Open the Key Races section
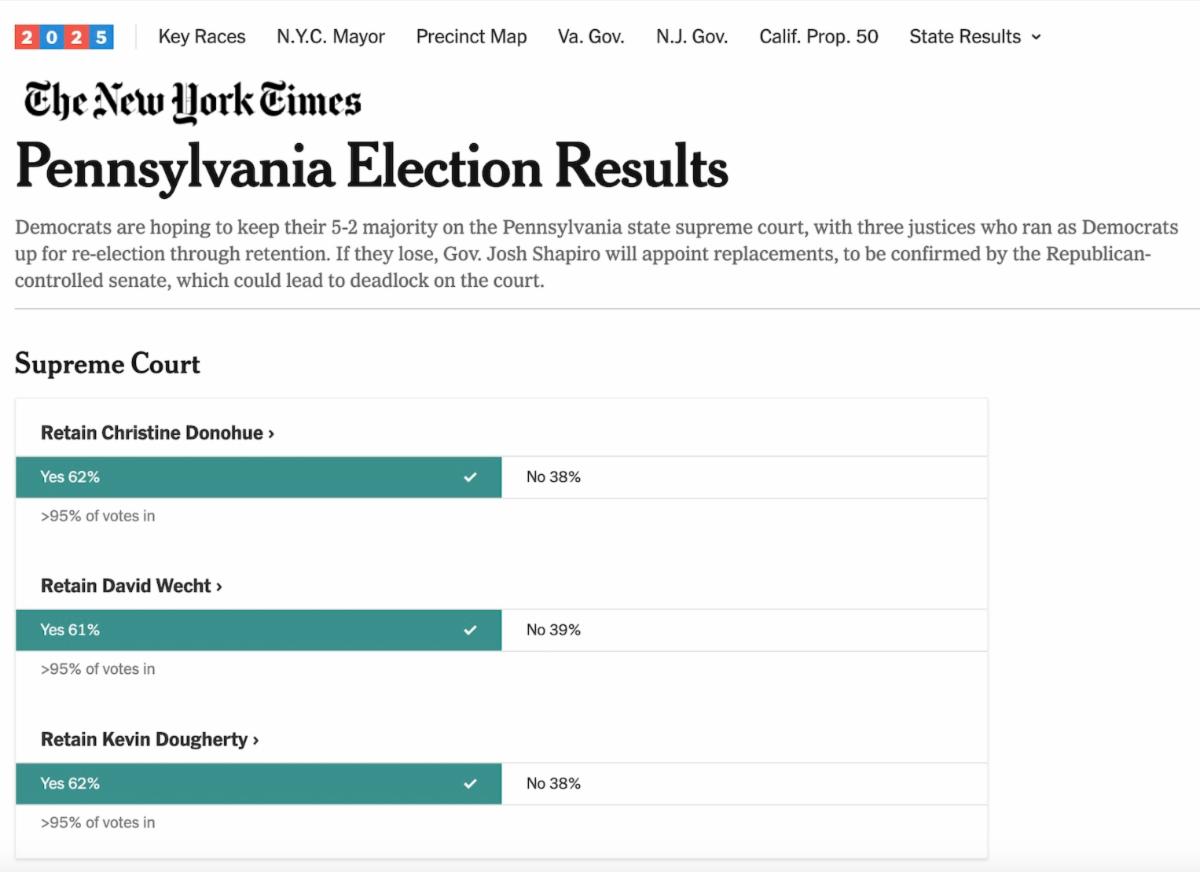 point(201,36)
